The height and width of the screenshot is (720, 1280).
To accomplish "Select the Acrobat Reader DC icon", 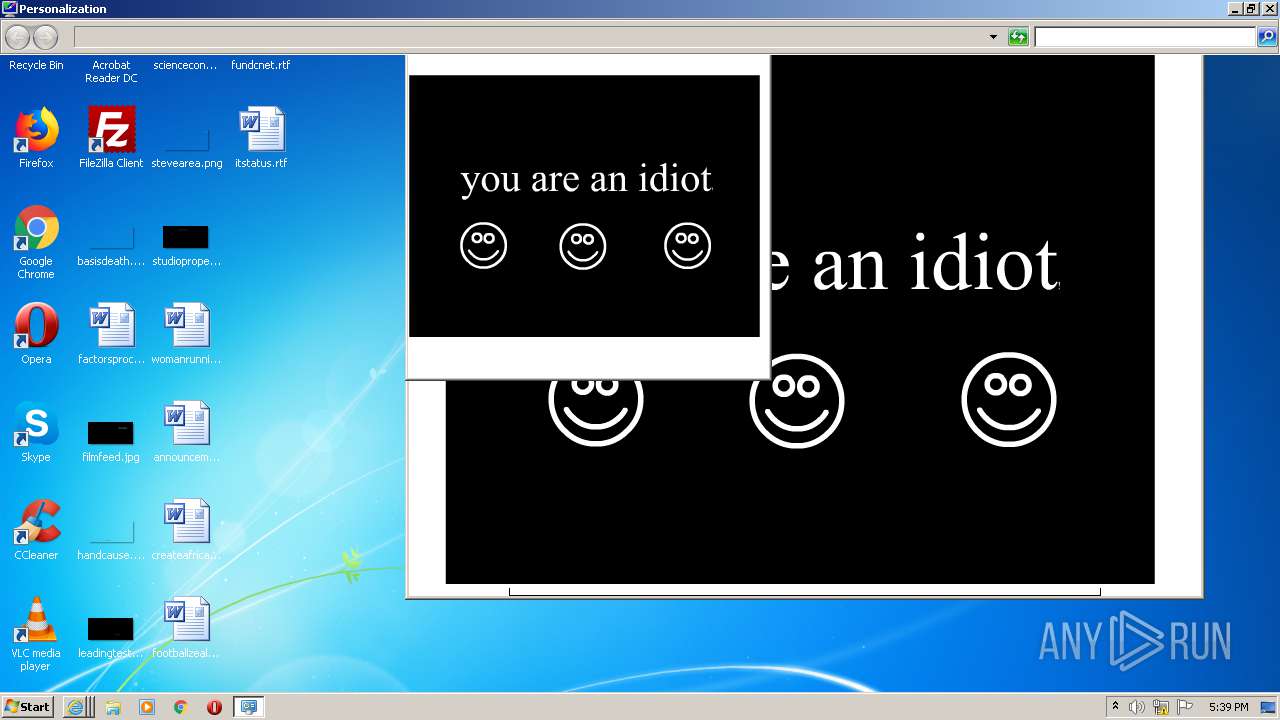I will click(x=111, y=71).
